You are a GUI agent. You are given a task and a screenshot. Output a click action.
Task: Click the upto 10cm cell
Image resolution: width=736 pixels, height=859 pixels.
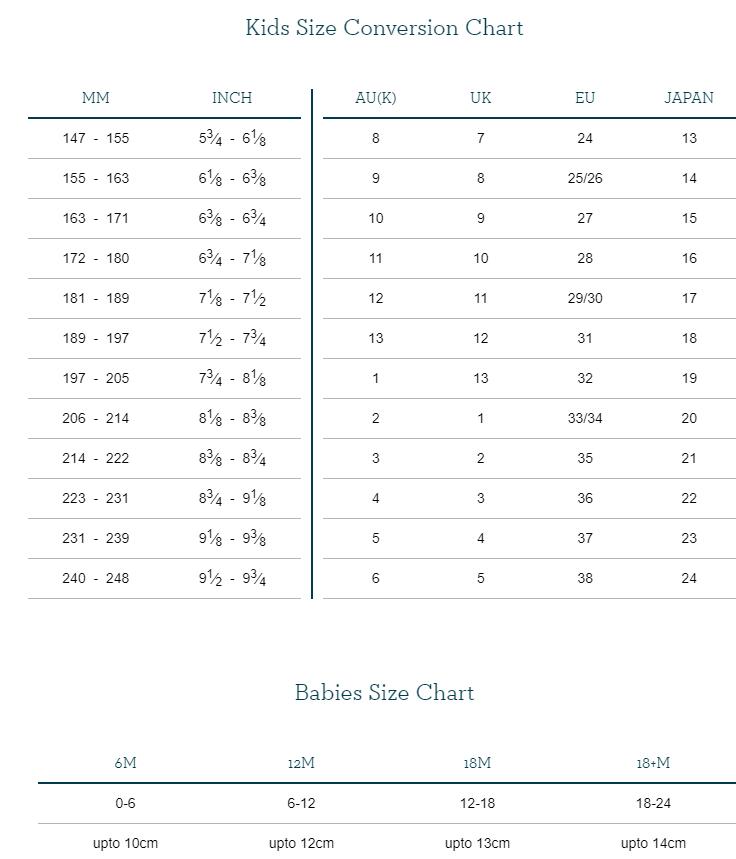(125, 843)
